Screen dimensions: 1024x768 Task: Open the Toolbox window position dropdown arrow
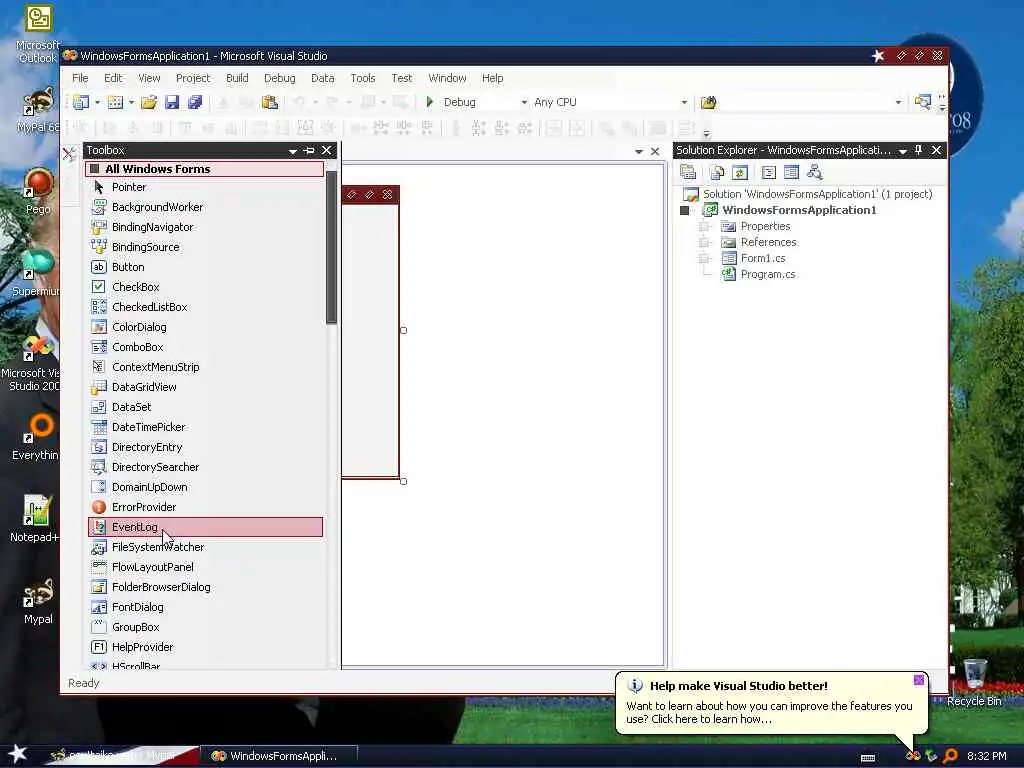[x=293, y=151]
